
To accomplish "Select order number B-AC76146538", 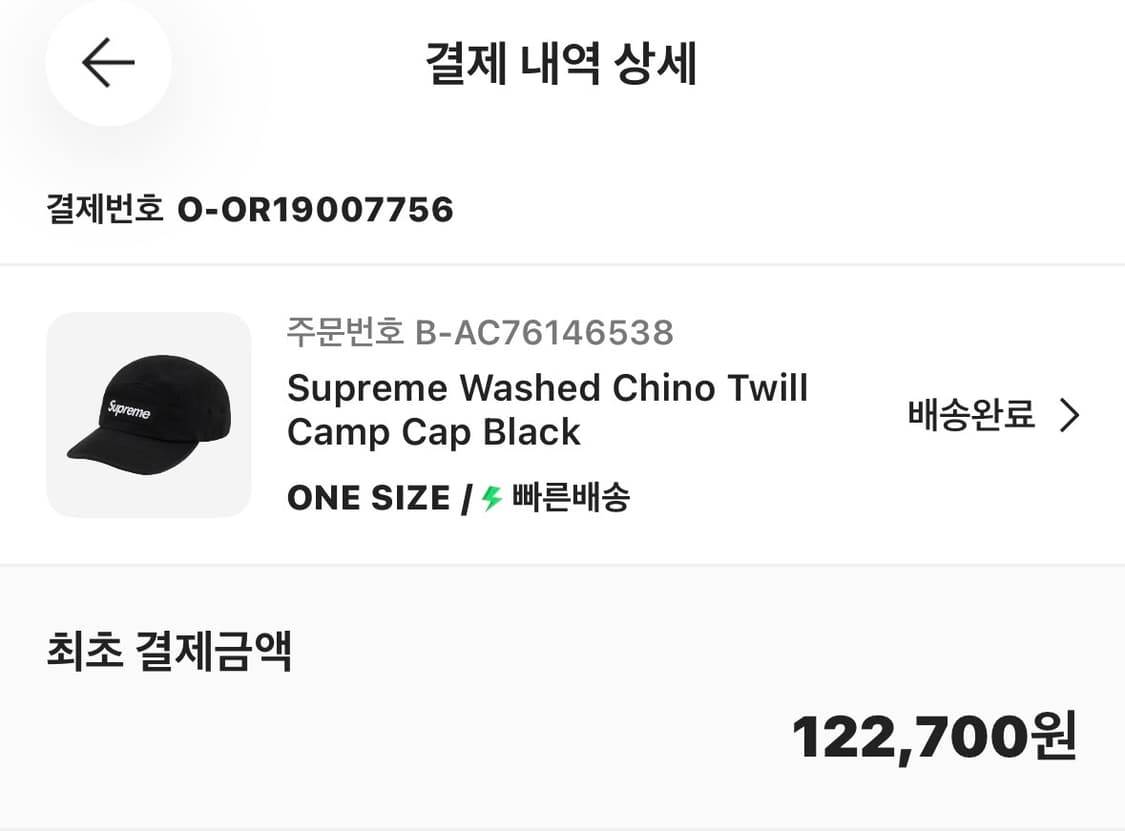I will pos(544,332).
